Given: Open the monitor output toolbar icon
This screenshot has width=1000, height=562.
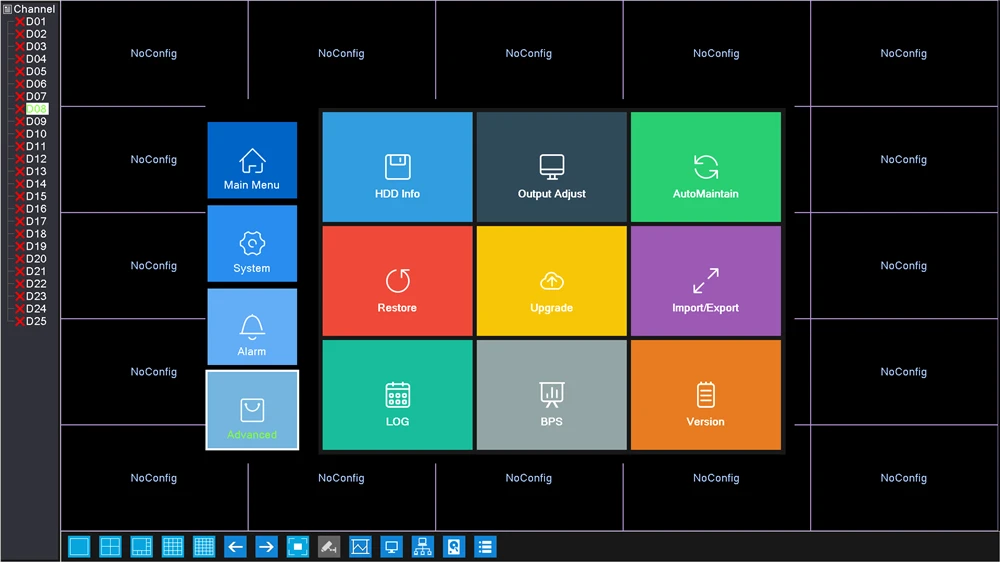Looking at the screenshot, I should click(392, 547).
